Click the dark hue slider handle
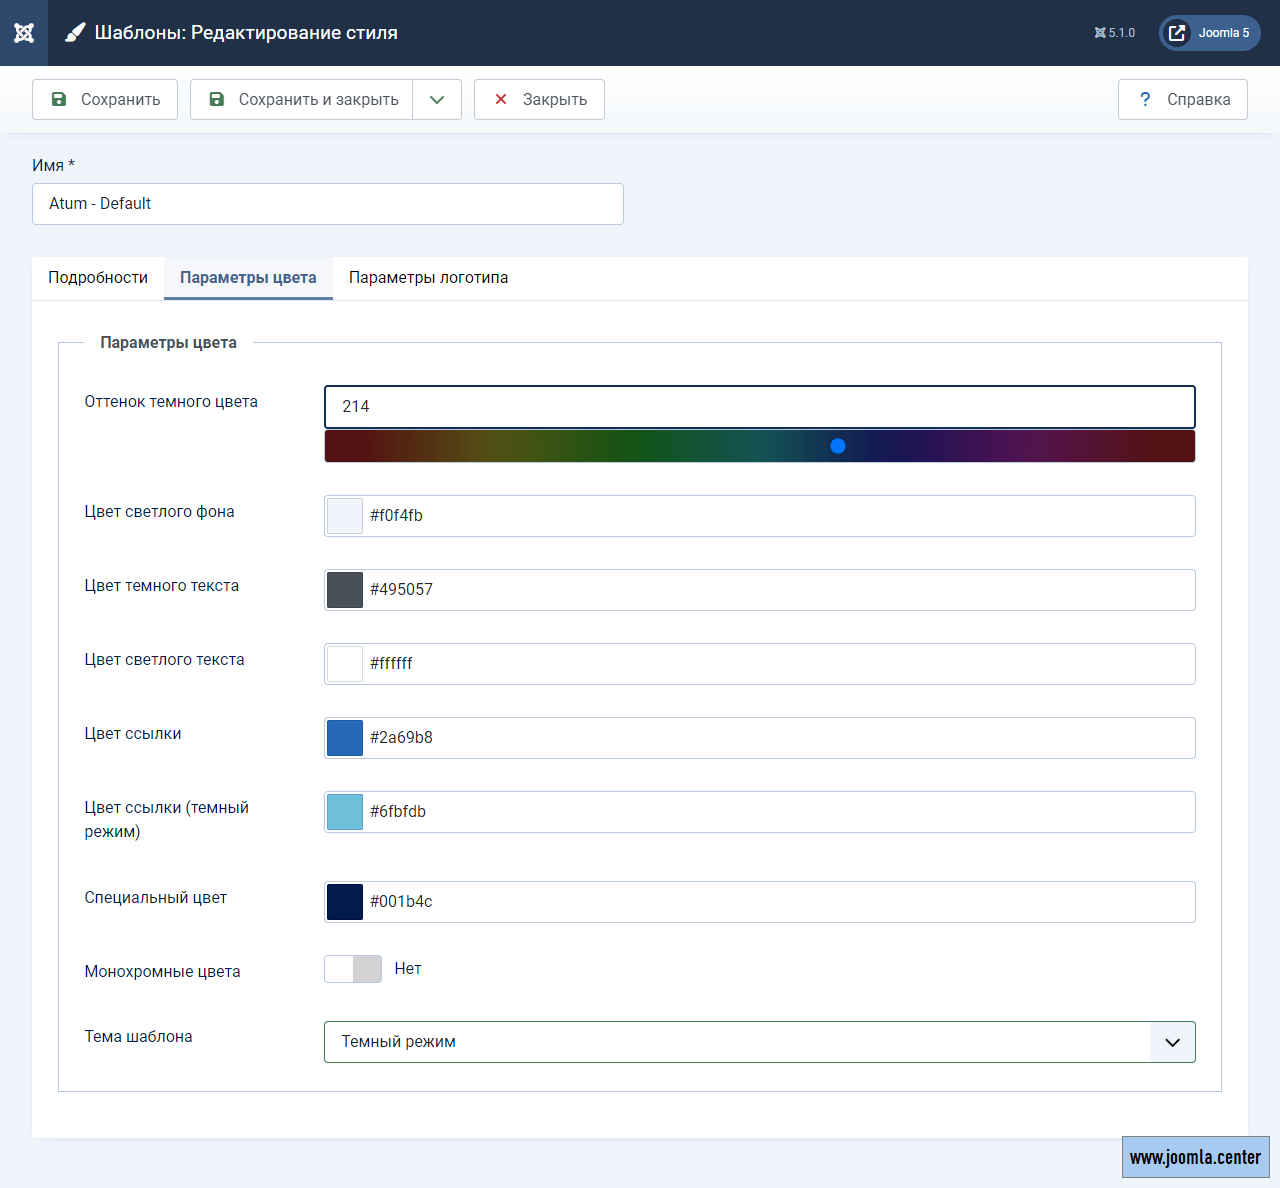 tap(838, 446)
